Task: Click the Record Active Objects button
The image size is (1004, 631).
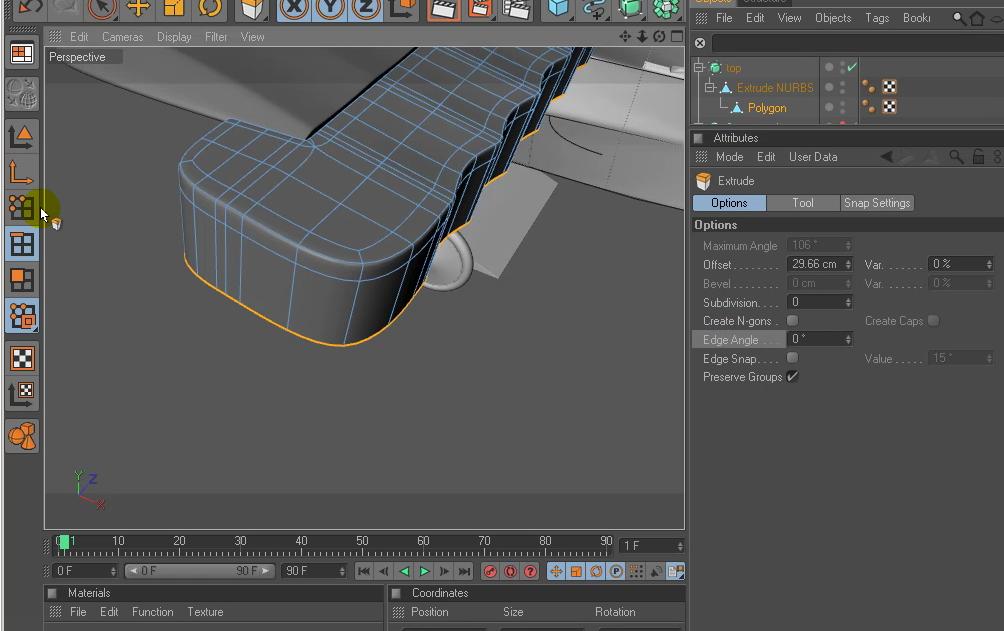Action: tap(490, 571)
